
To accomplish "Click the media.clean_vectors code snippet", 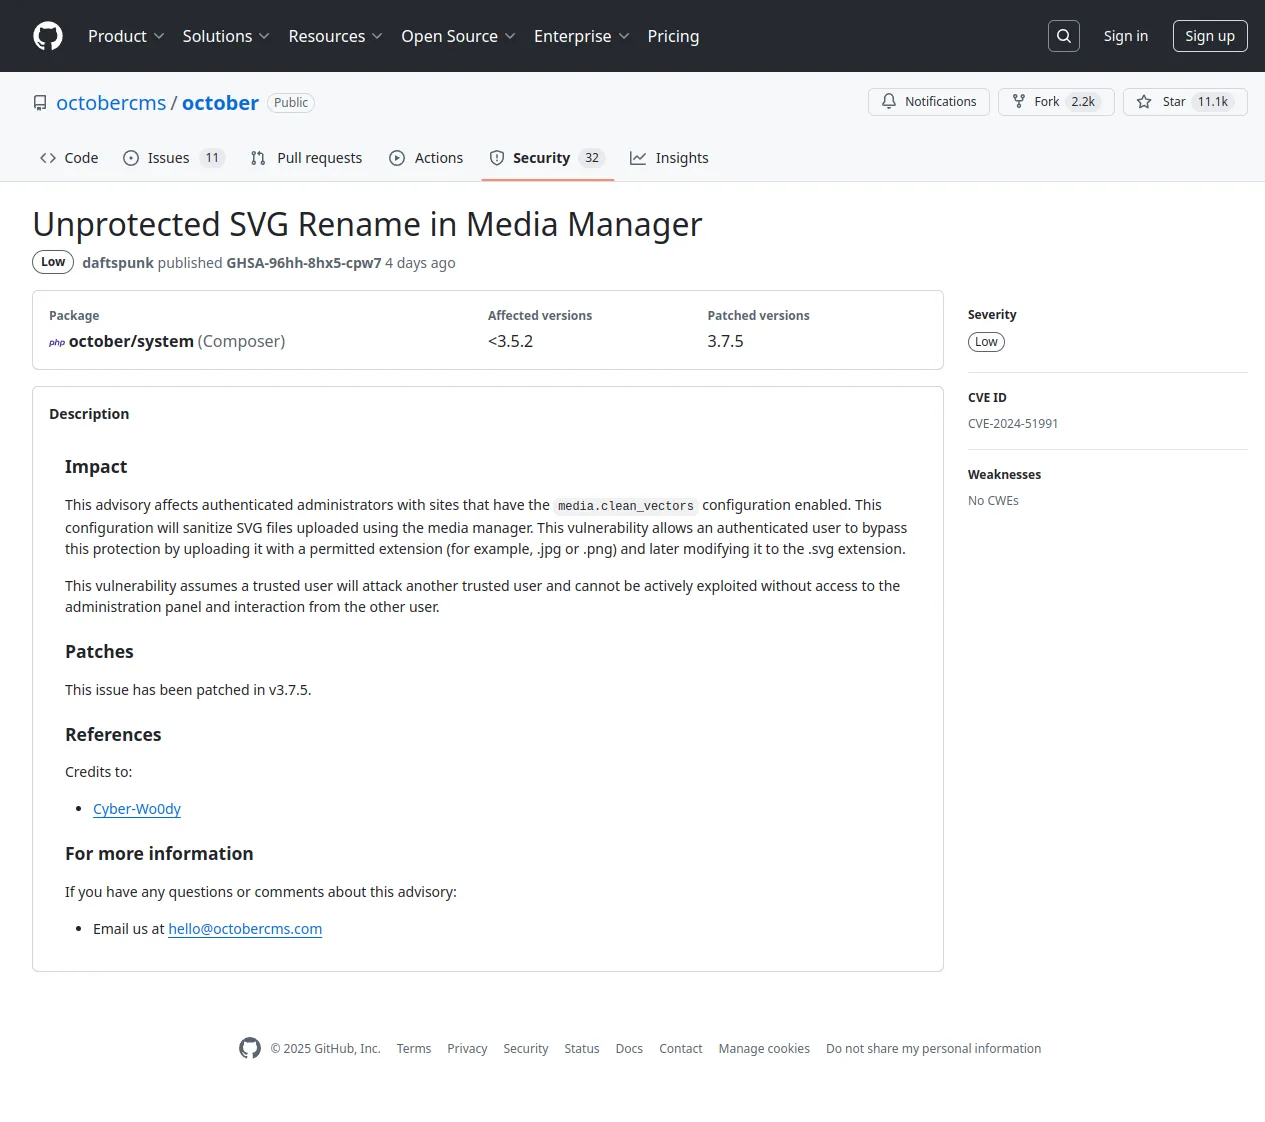I will 626,506.
